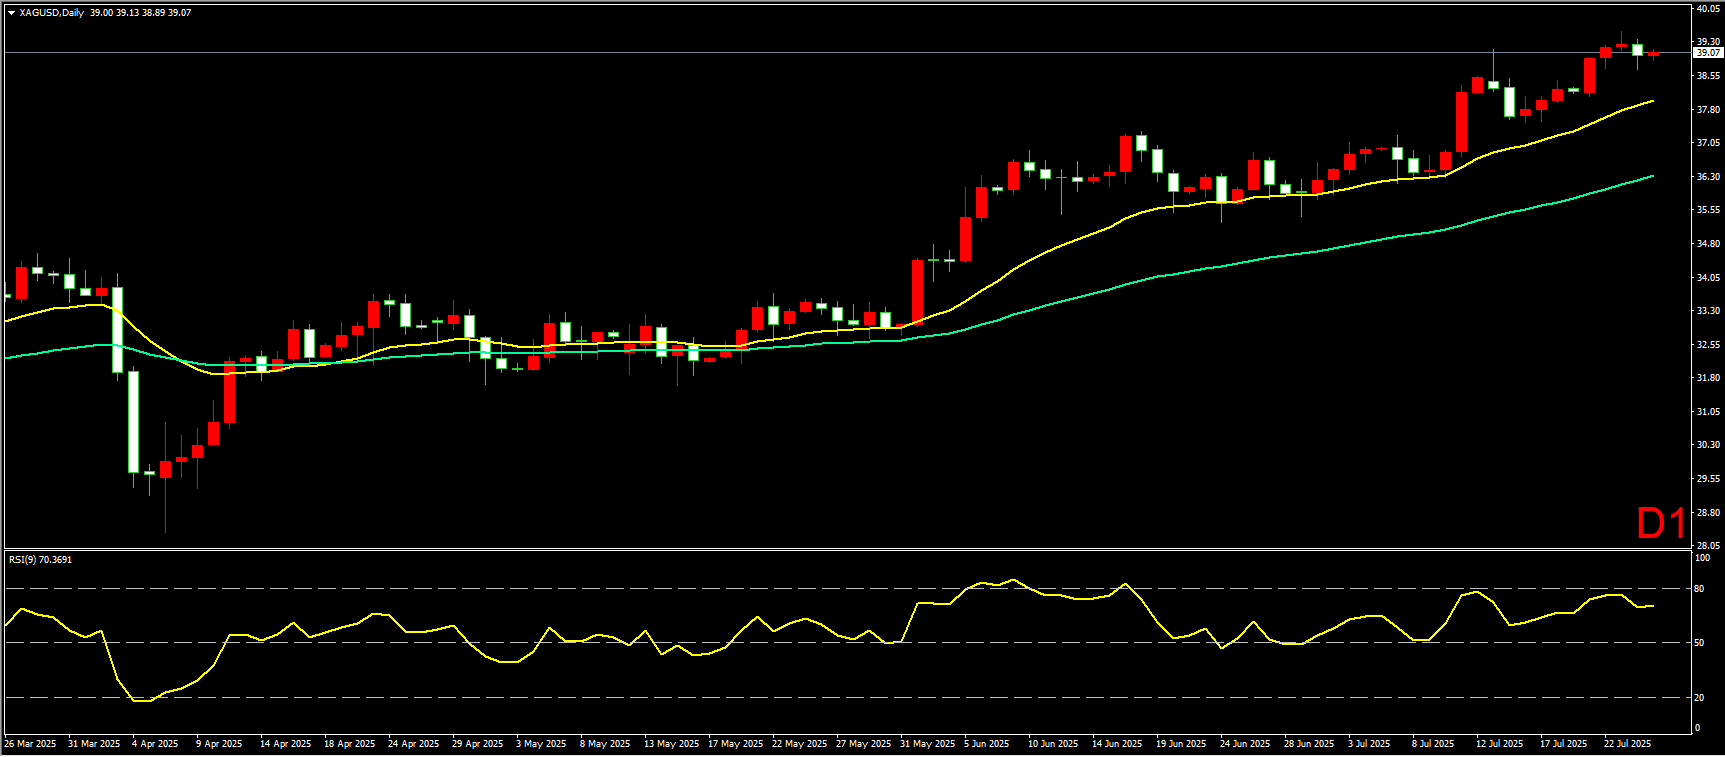Click the XAGUSD,Daily chart title
1725x757 pixels.
[x=51, y=13]
